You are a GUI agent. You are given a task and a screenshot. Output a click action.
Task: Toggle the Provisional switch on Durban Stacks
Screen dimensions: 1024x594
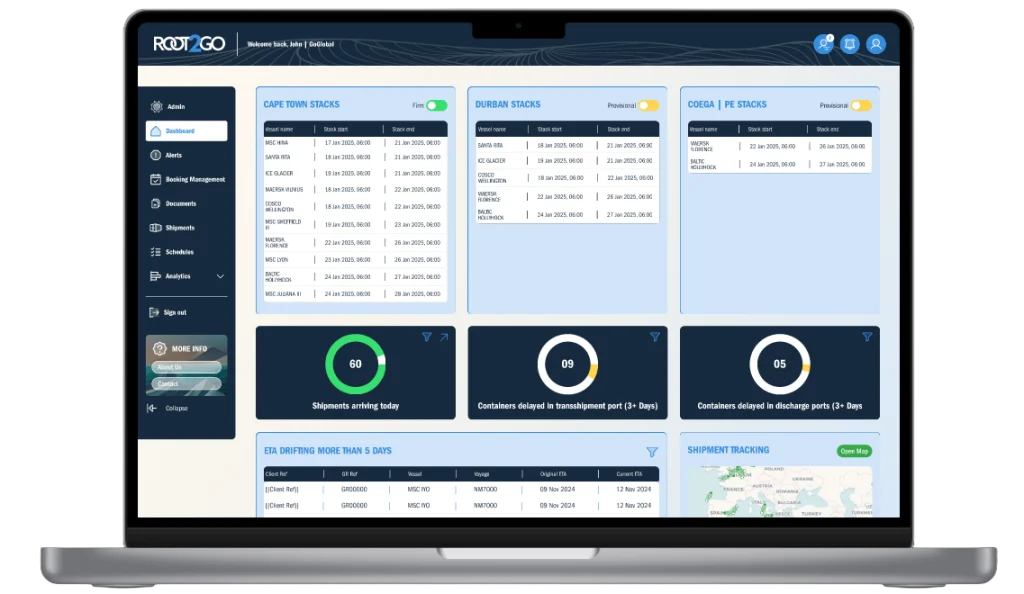tap(648, 105)
